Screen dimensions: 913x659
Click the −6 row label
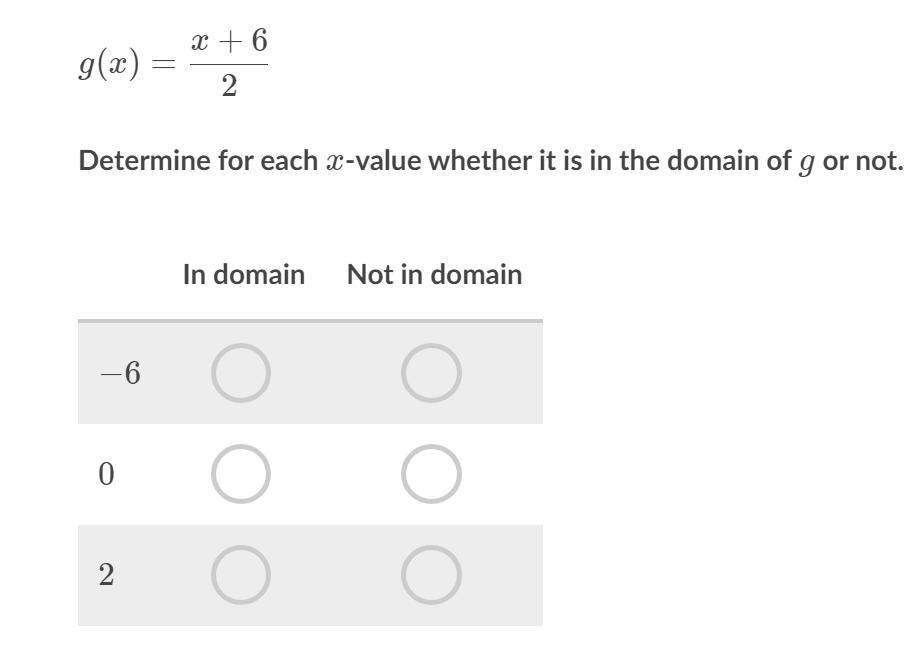pyautogui.click(x=121, y=373)
